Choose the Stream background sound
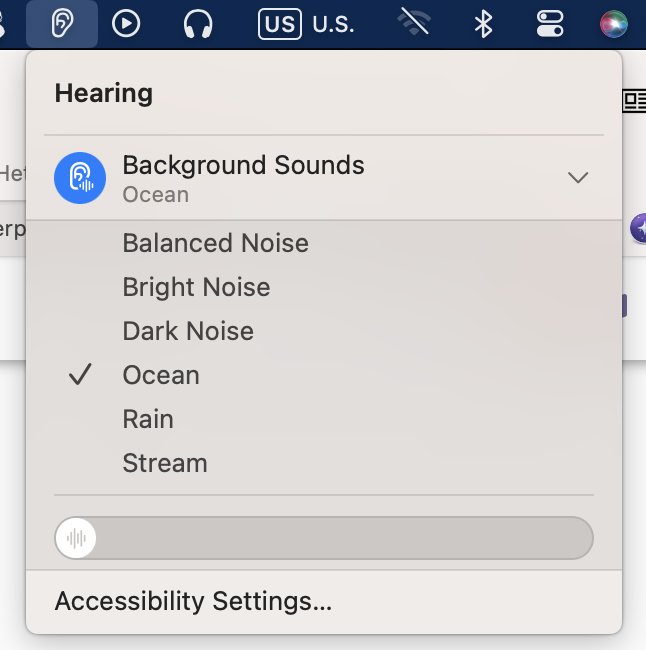This screenshot has height=650, width=646. click(x=165, y=463)
